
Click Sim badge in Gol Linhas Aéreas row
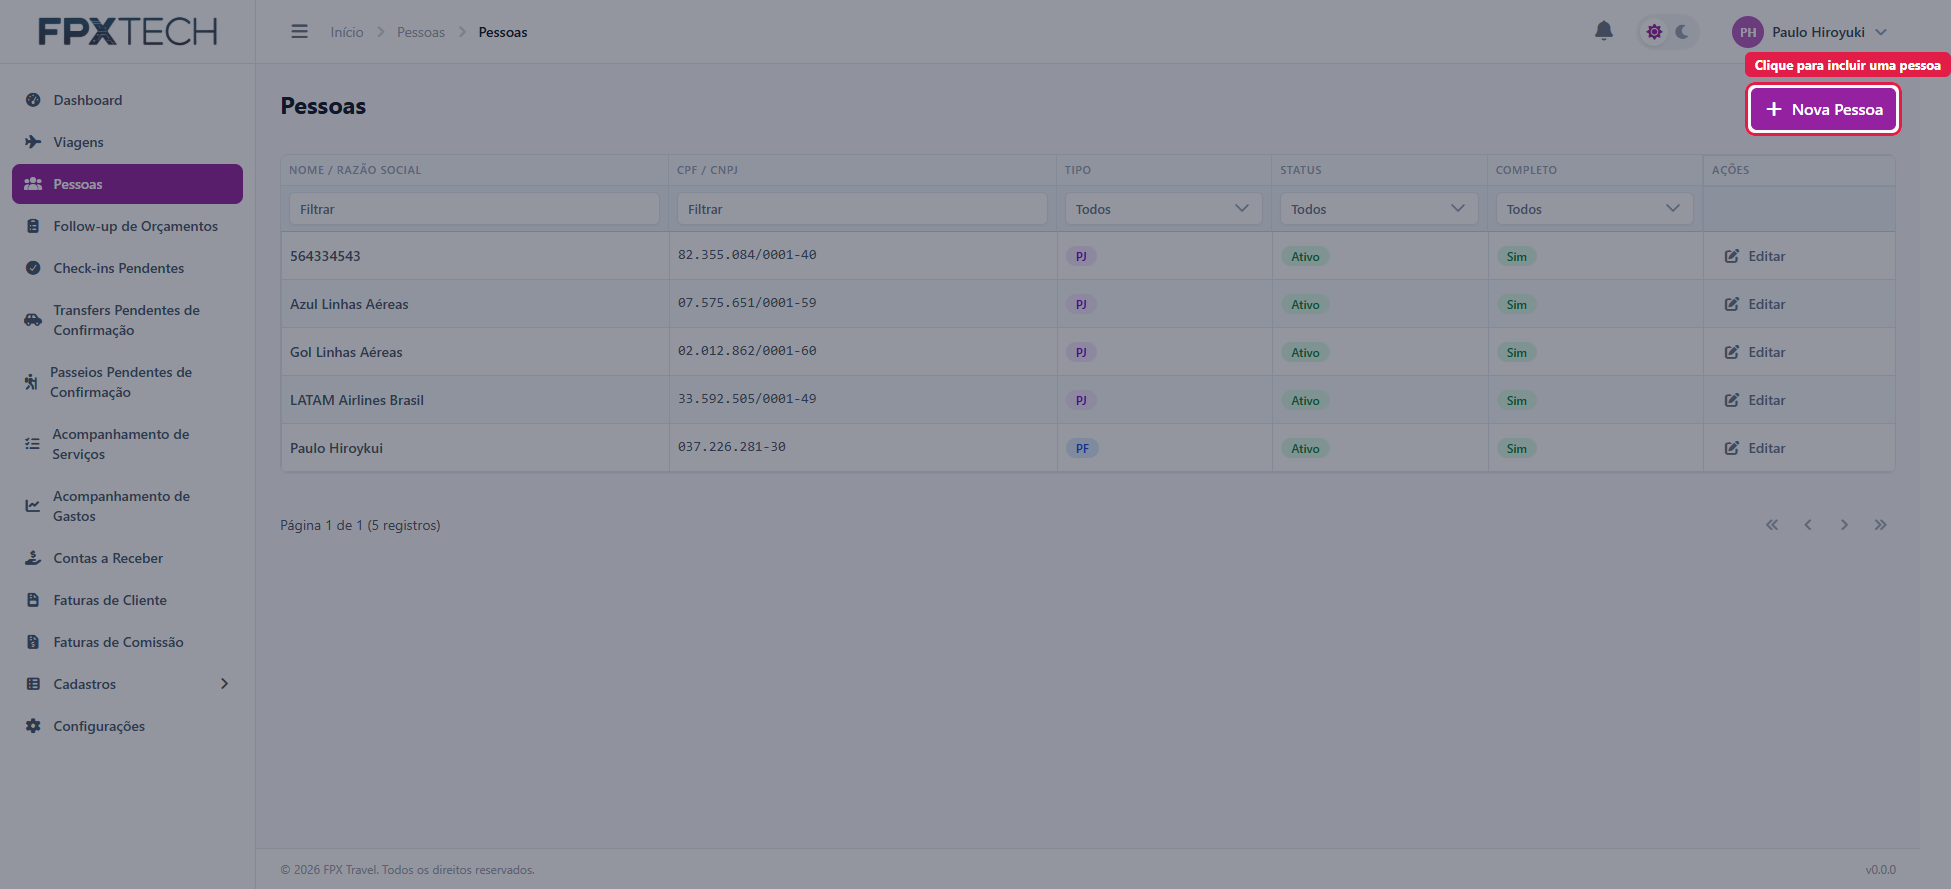pyautogui.click(x=1516, y=352)
